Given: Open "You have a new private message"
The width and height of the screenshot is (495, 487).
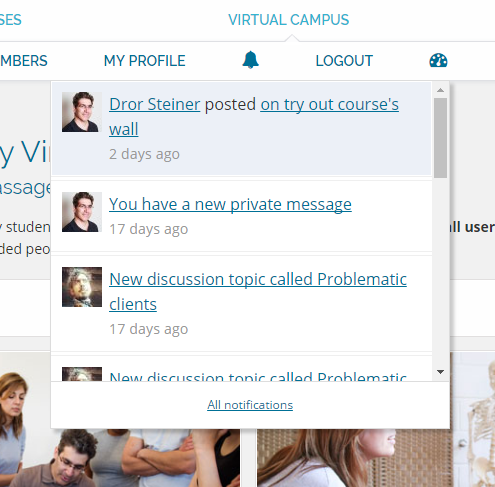Looking at the screenshot, I should 230,204.
